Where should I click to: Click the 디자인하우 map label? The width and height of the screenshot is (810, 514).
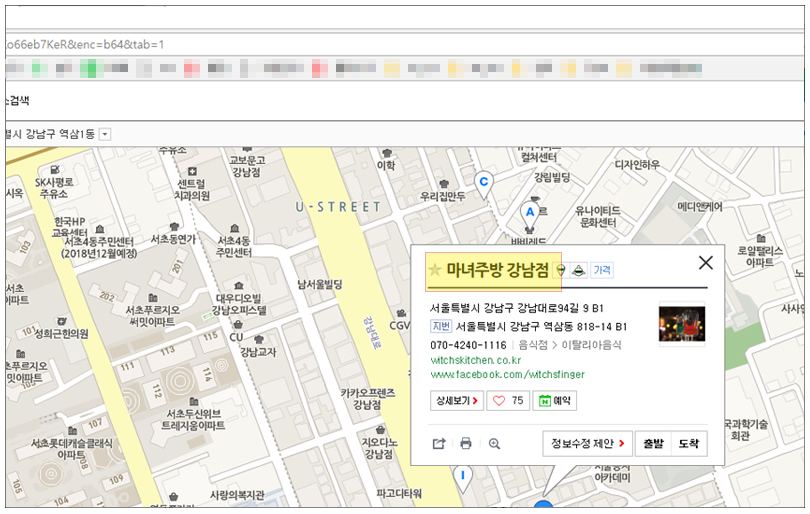(637, 164)
